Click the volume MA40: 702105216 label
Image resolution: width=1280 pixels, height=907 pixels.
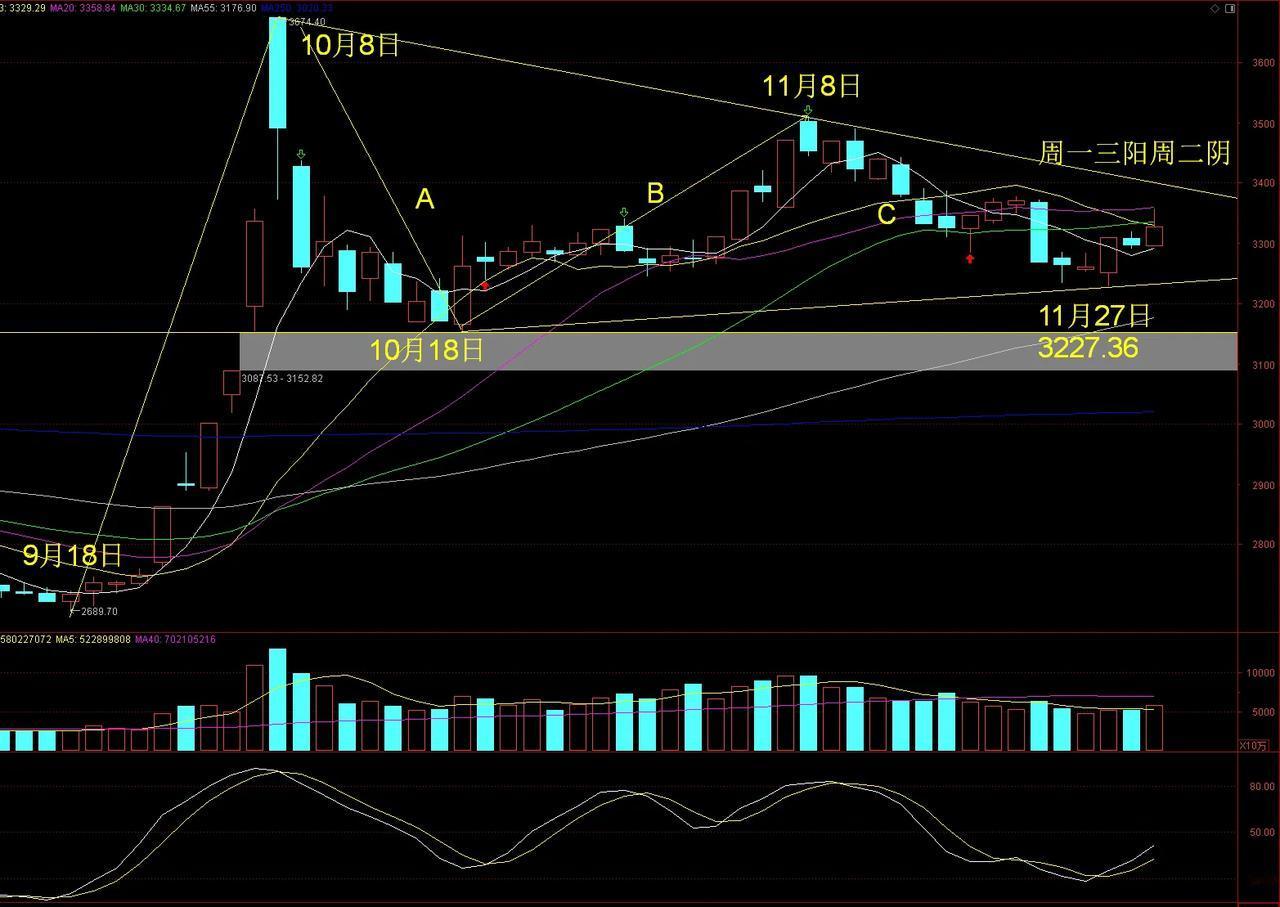[x=175, y=639]
